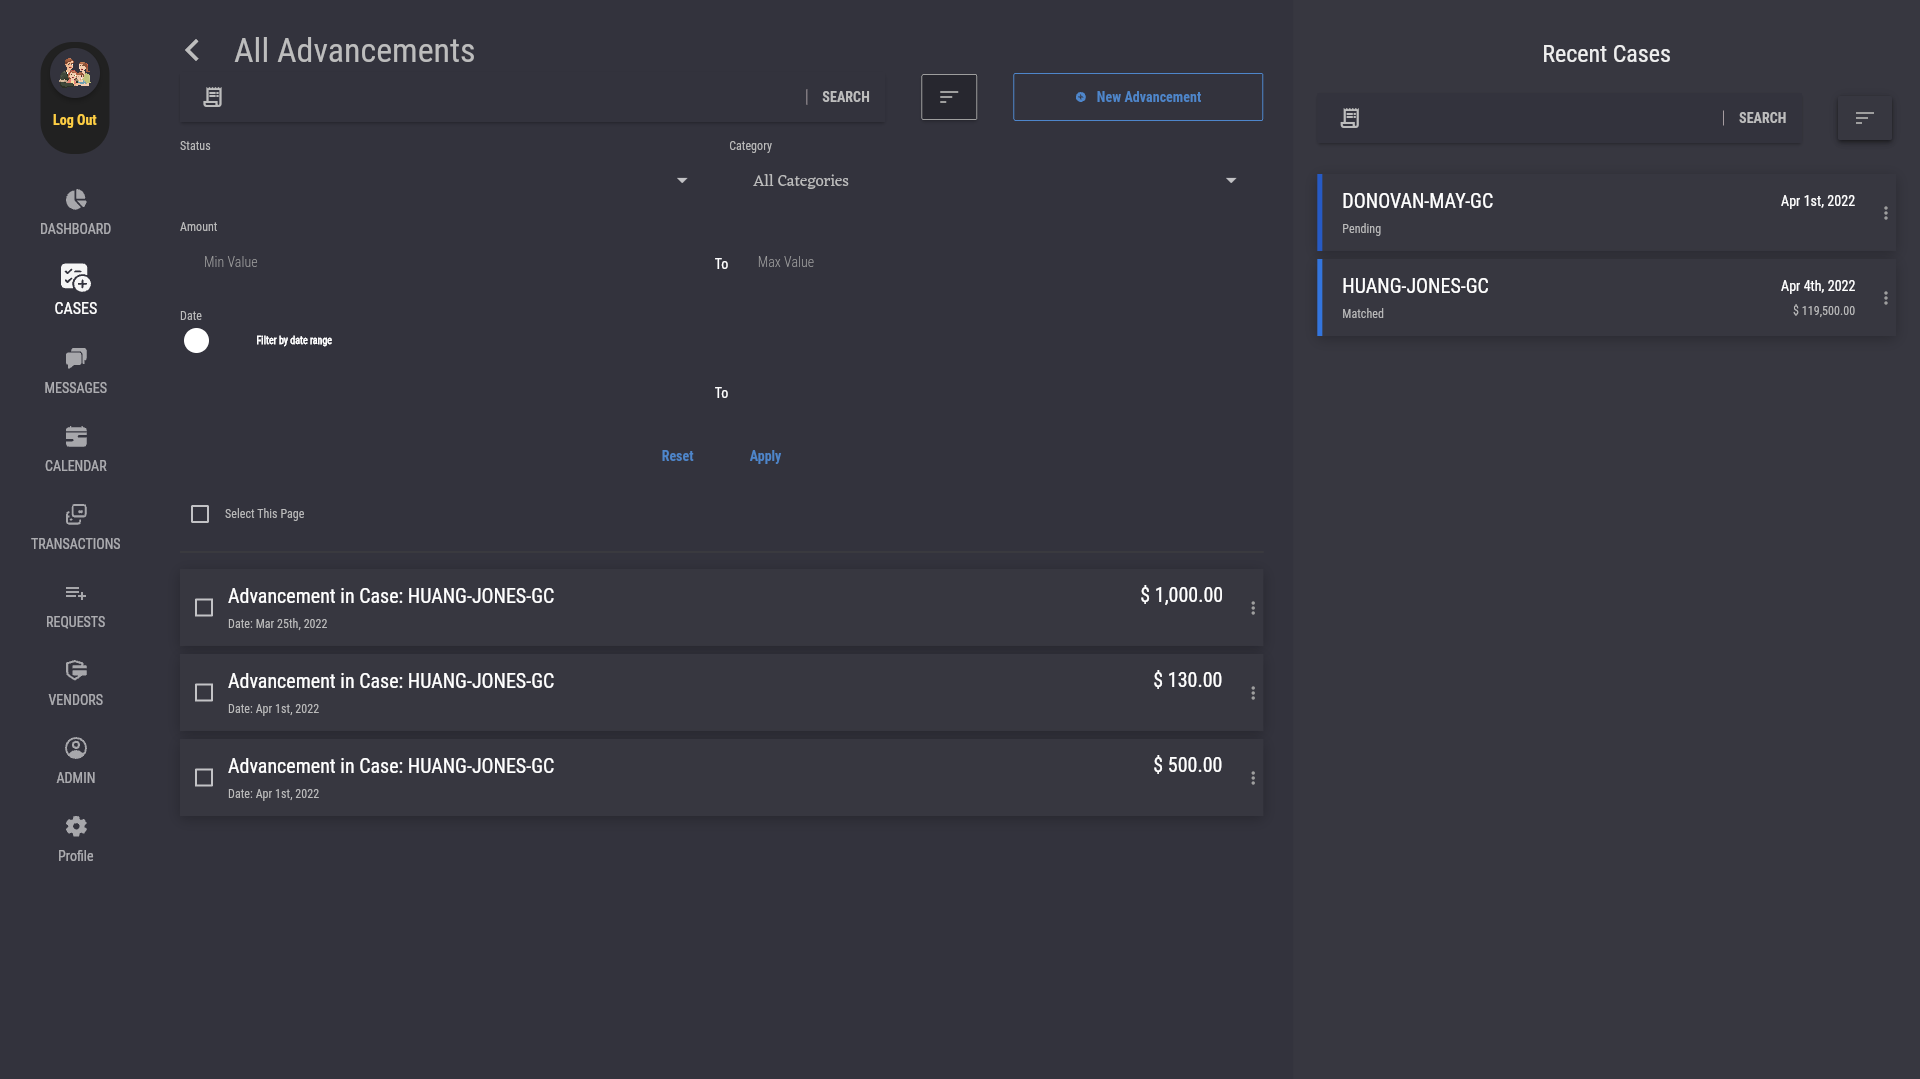Go to the Calendar in sidebar
1920x1079 pixels.
pos(75,449)
